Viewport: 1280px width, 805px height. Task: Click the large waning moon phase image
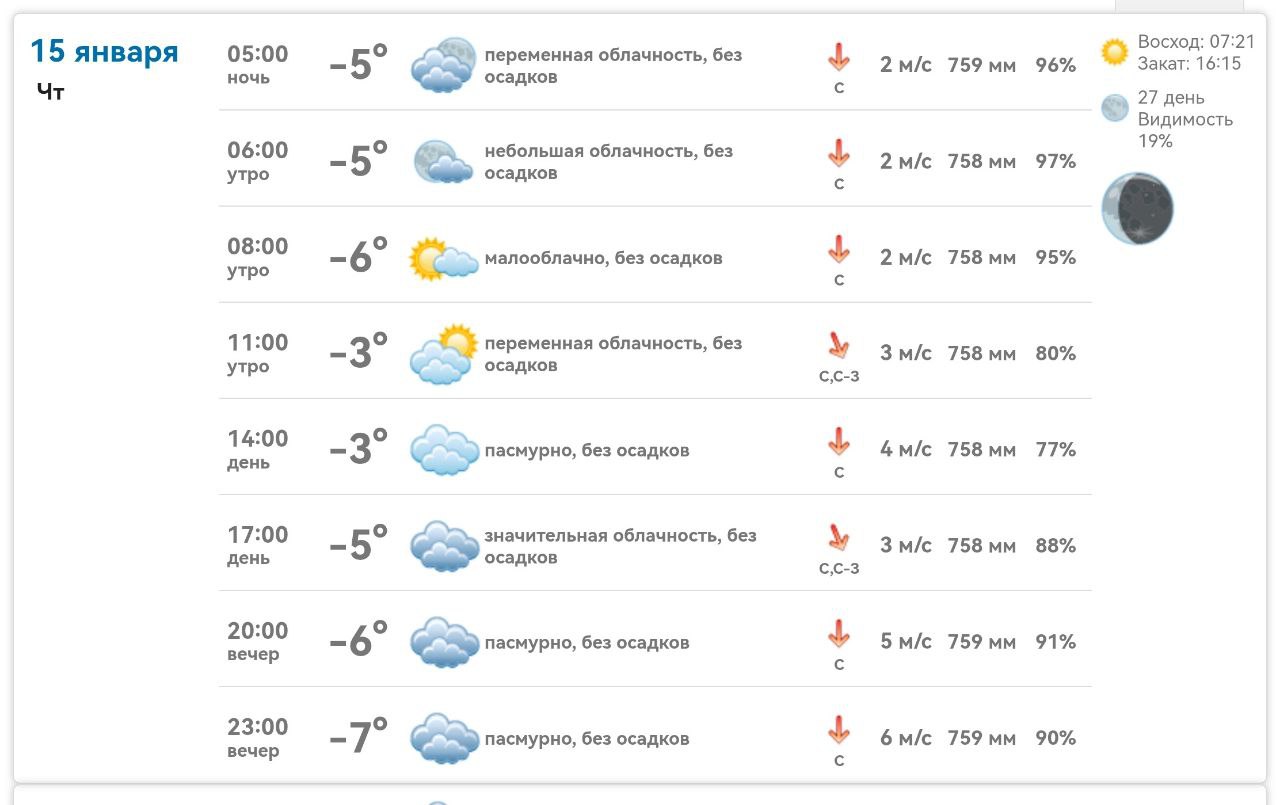pos(1138,208)
